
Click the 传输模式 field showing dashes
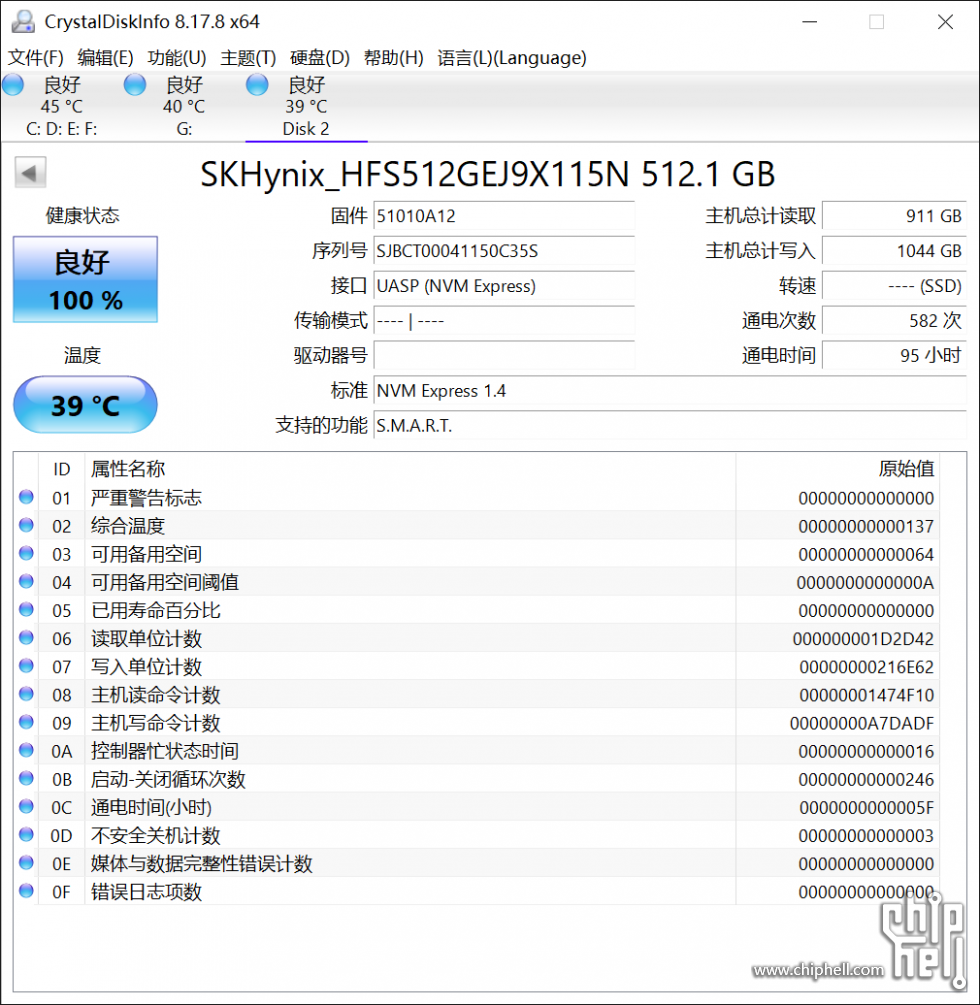click(504, 320)
